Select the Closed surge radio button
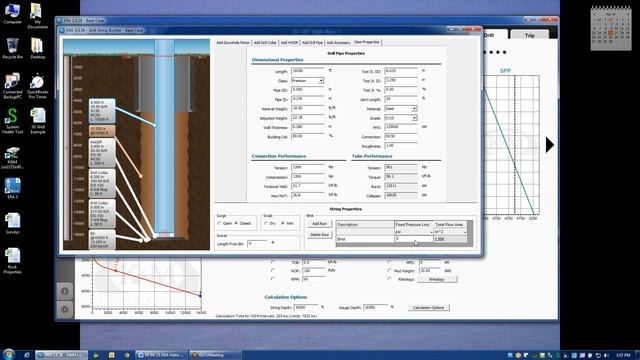This screenshot has height=360, width=640. tap(236, 223)
